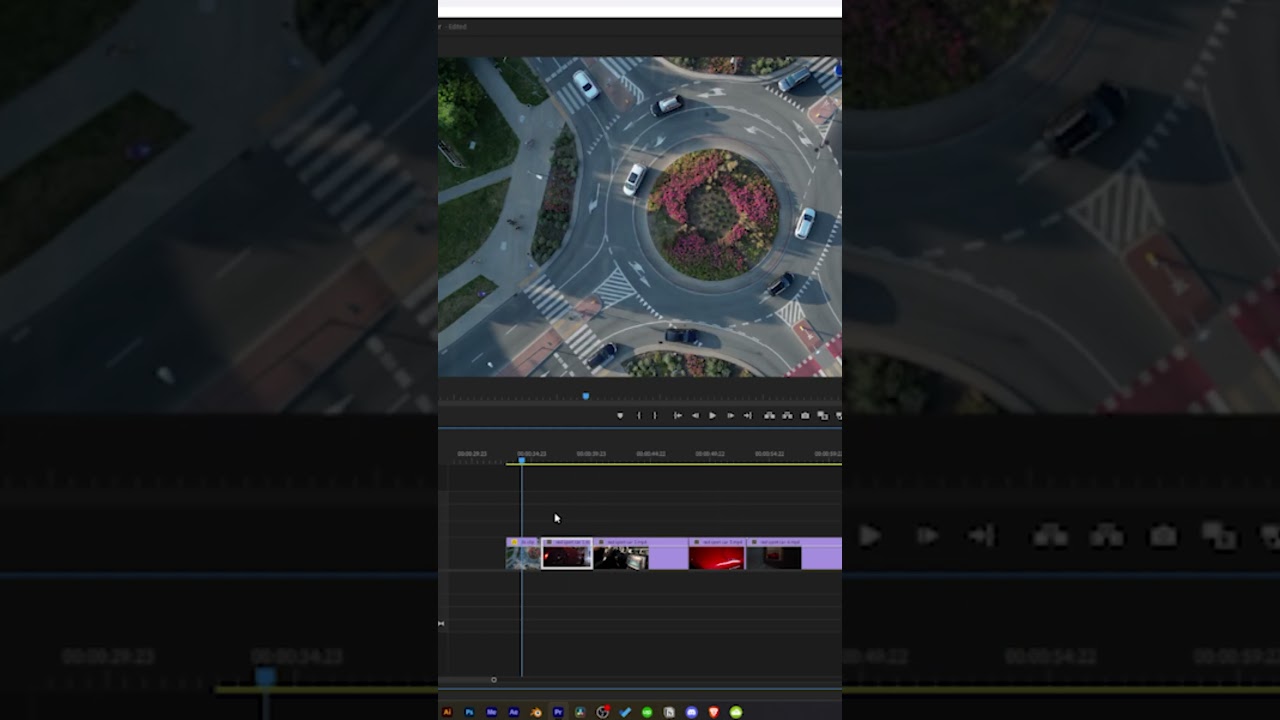The height and width of the screenshot is (720, 1280).
Task: Click the Program monitor scrubber playhead
Action: point(586,396)
